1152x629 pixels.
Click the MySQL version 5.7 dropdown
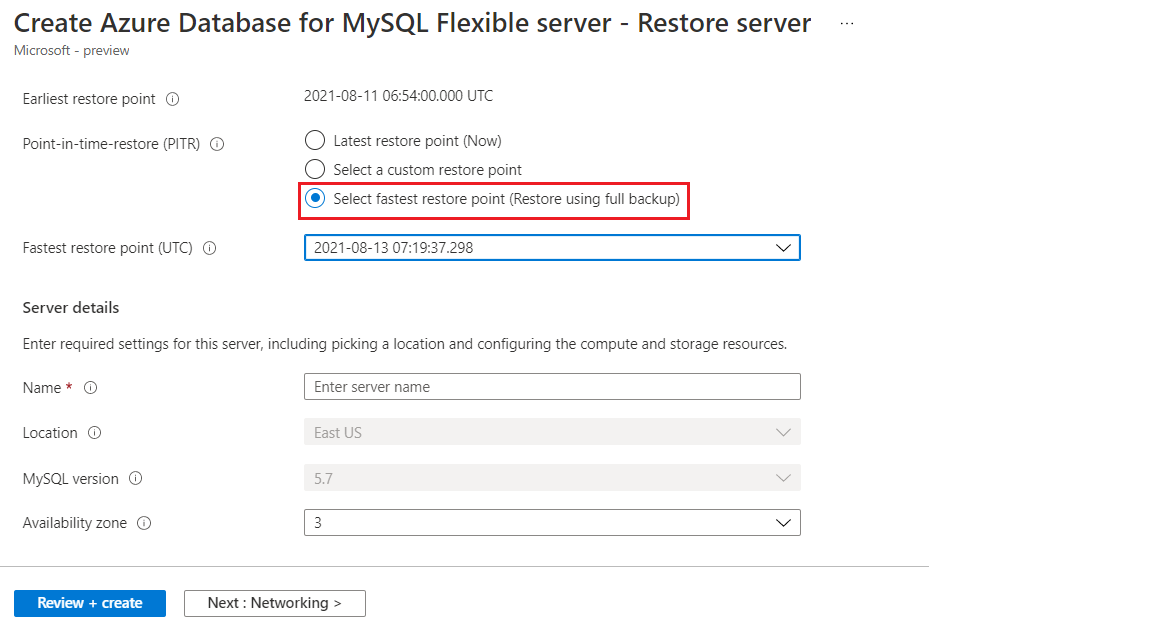tap(552, 478)
